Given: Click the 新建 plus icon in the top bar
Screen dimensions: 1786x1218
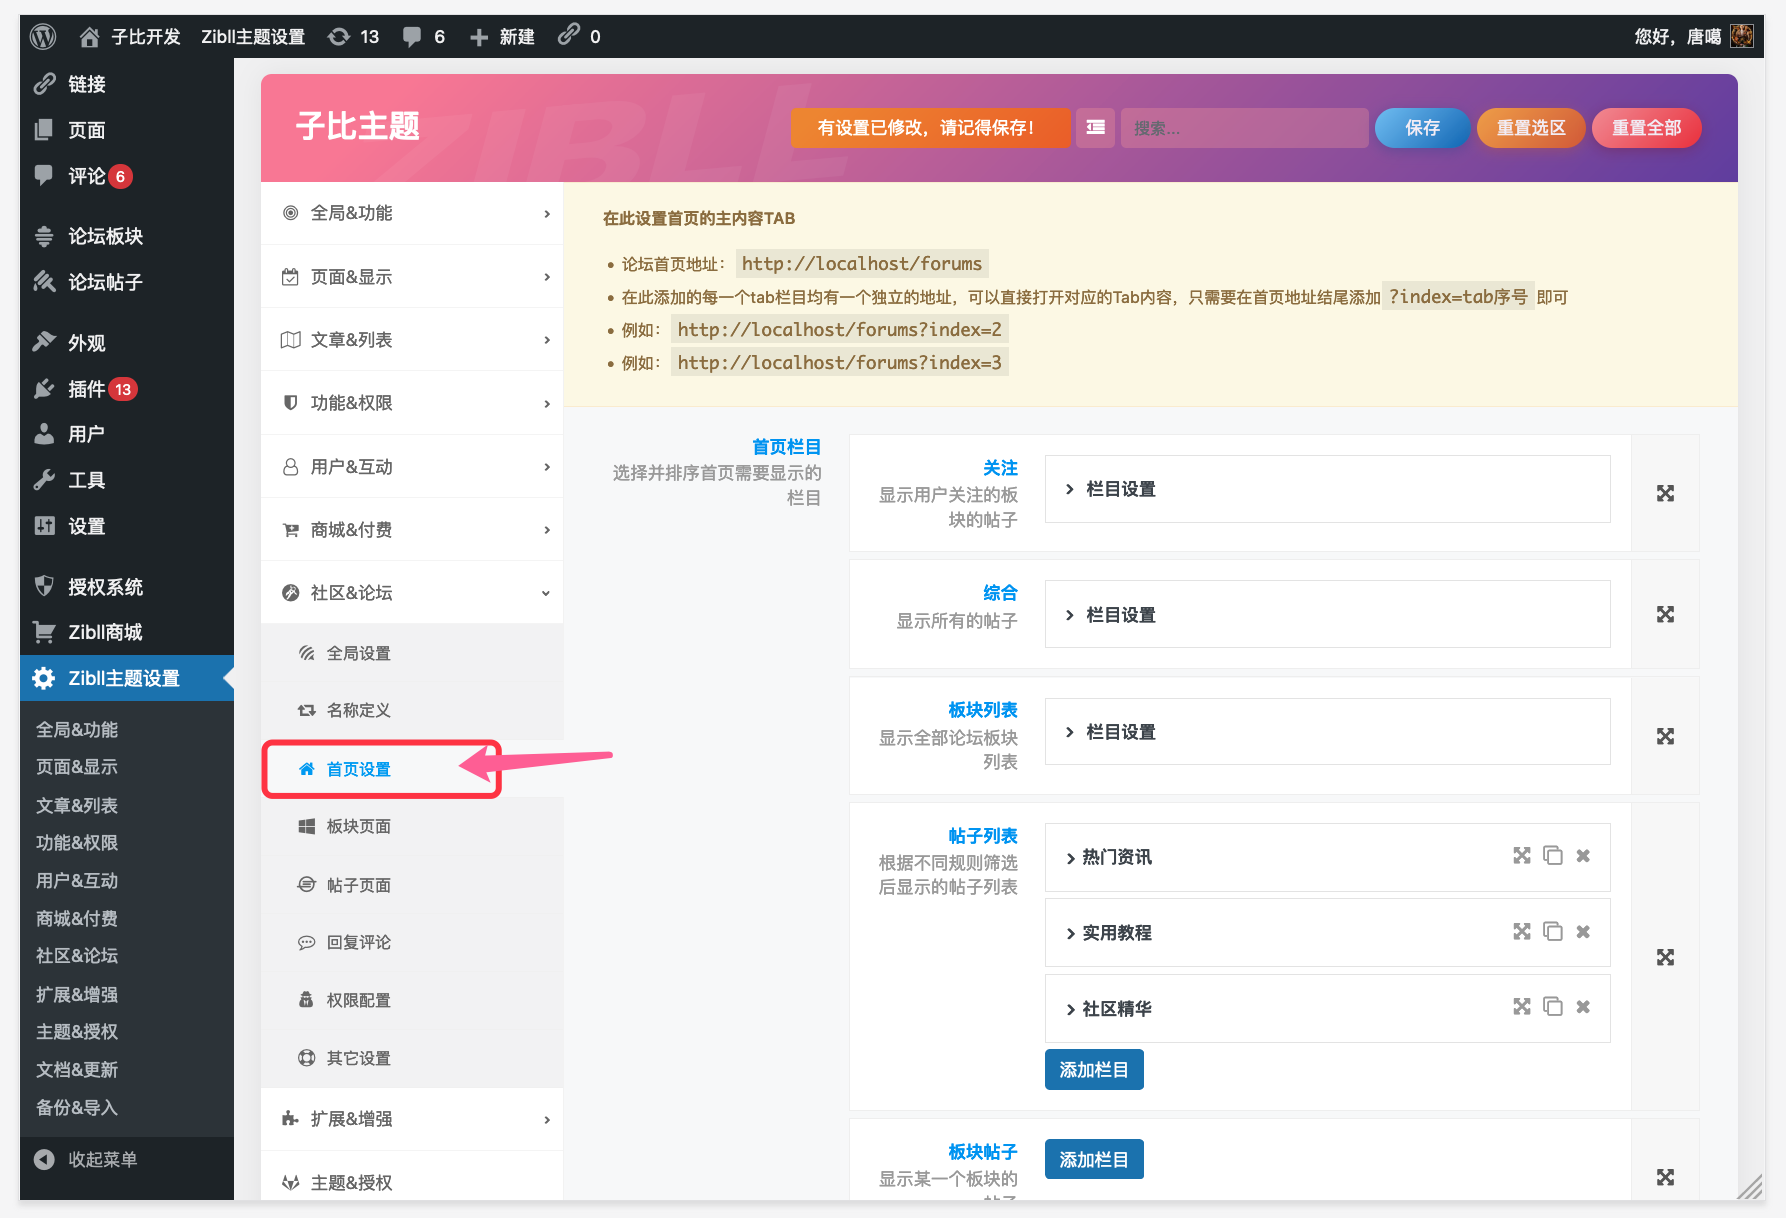Looking at the screenshot, I should pos(478,36).
